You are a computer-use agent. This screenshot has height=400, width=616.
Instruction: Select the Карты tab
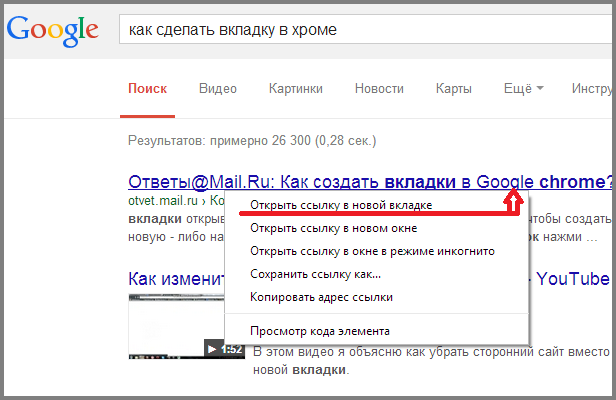453,88
